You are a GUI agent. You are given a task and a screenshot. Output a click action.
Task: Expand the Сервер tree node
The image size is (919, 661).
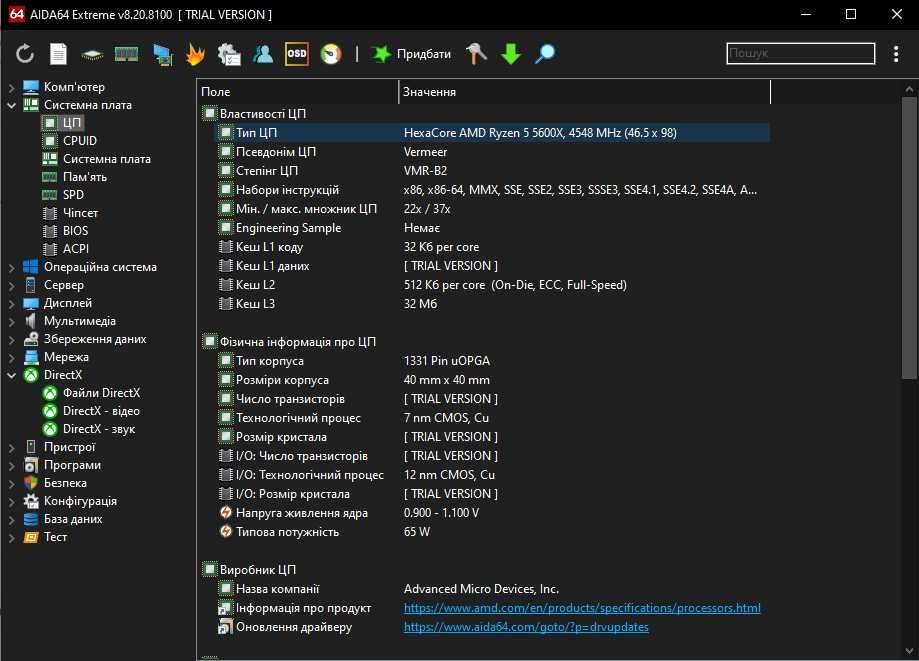[x=12, y=285]
